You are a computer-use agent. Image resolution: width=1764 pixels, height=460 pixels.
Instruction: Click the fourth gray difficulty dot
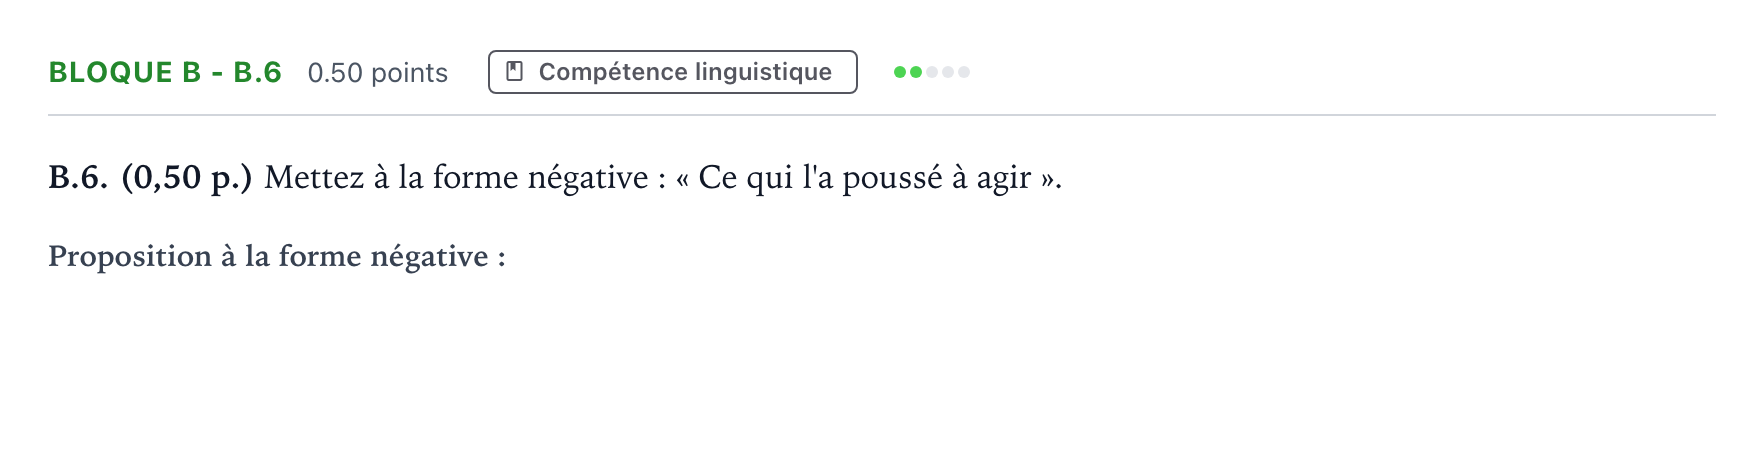pyautogui.click(x=948, y=72)
